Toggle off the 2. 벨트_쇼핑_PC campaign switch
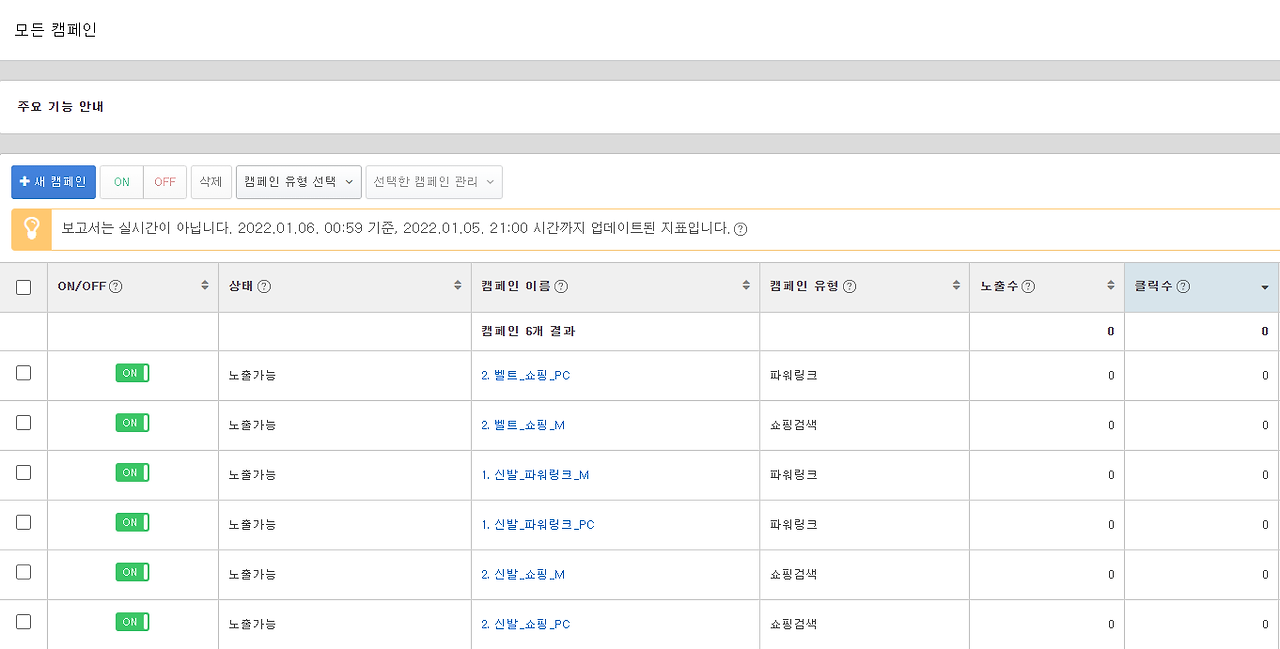The height and width of the screenshot is (649, 1280). coord(132,372)
